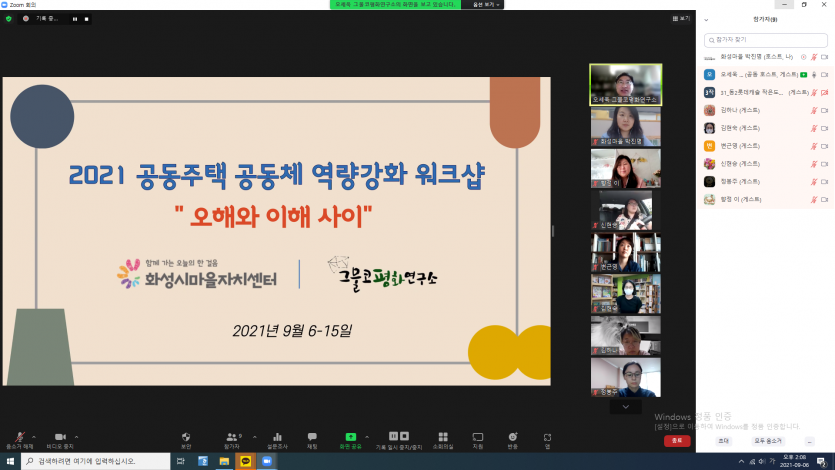Open share options arrow beside 화면 공유

click(x=367, y=437)
